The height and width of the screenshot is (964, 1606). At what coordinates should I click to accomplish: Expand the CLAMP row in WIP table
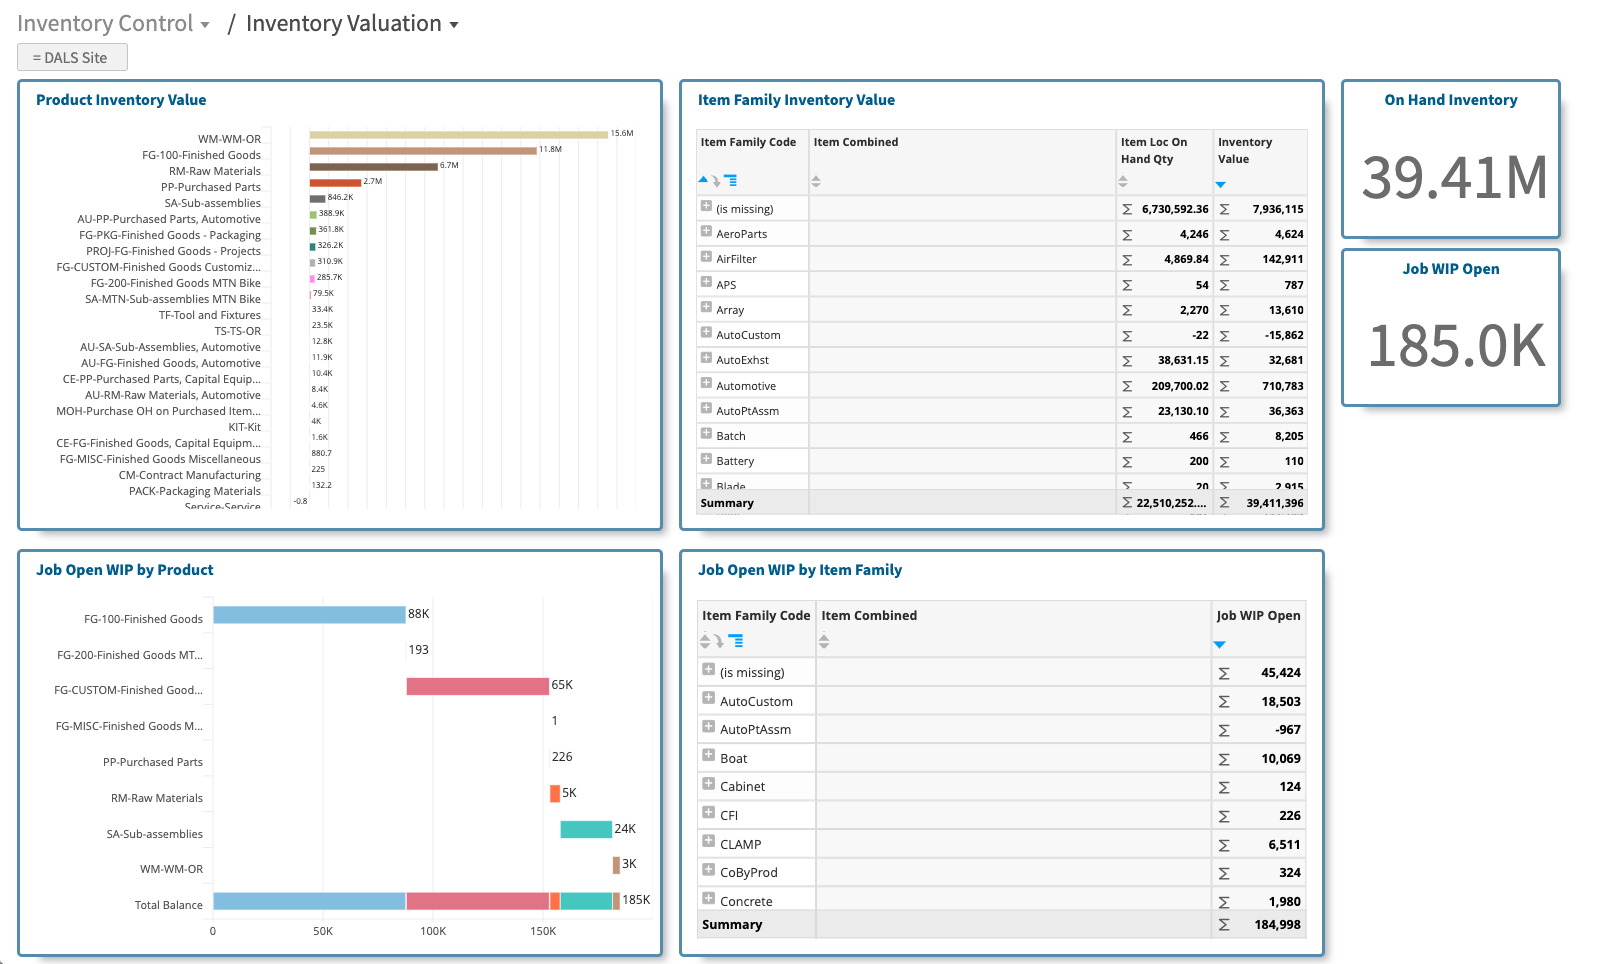708,841
